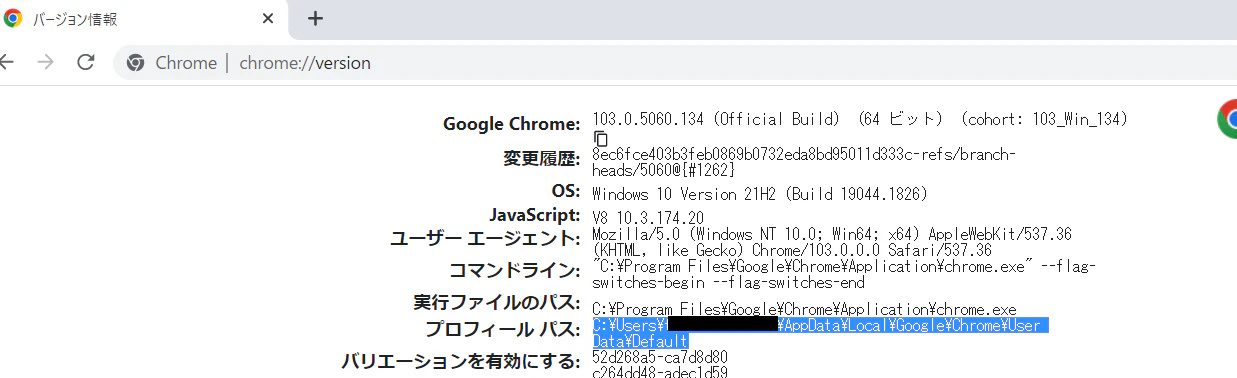Copy version string using copy icon
1237x378 pixels.
click(x=600, y=138)
